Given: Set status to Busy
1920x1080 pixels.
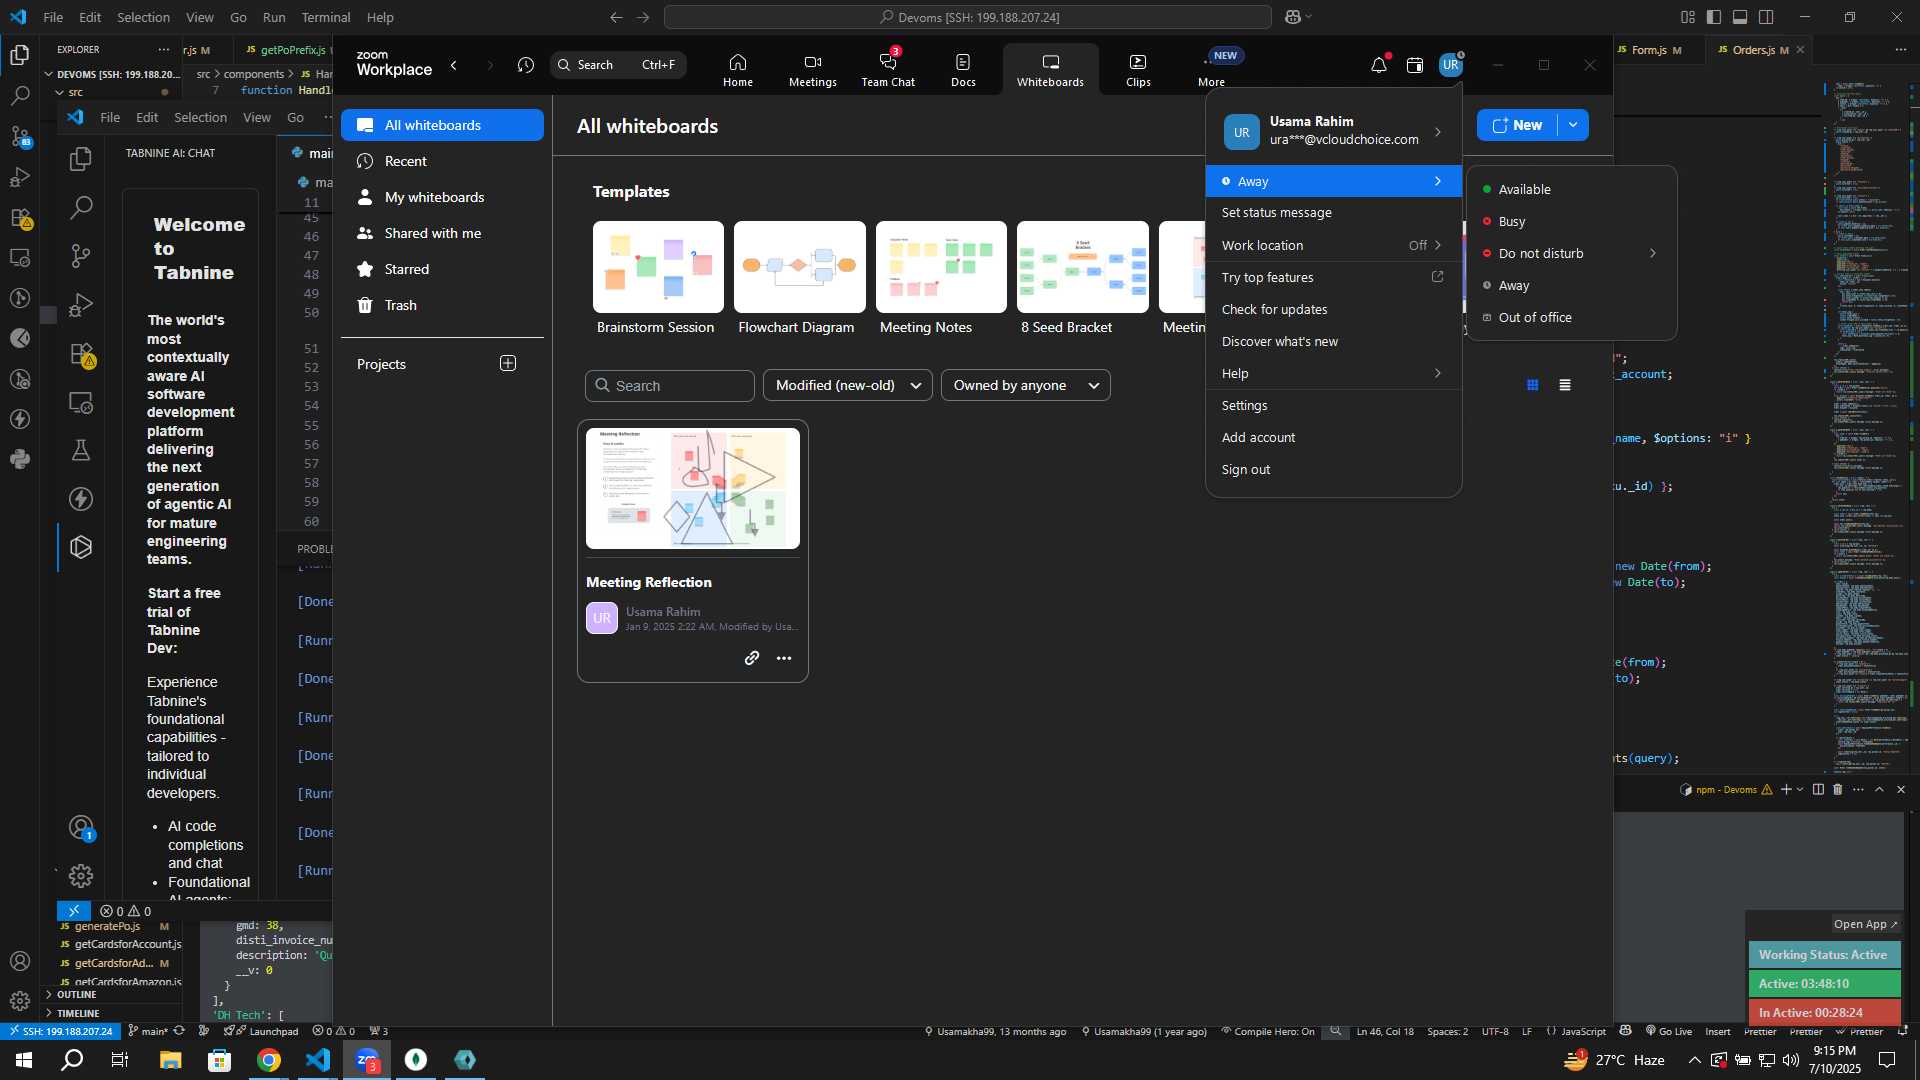Looking at the screenshot, I should (x=1571, y=221).
